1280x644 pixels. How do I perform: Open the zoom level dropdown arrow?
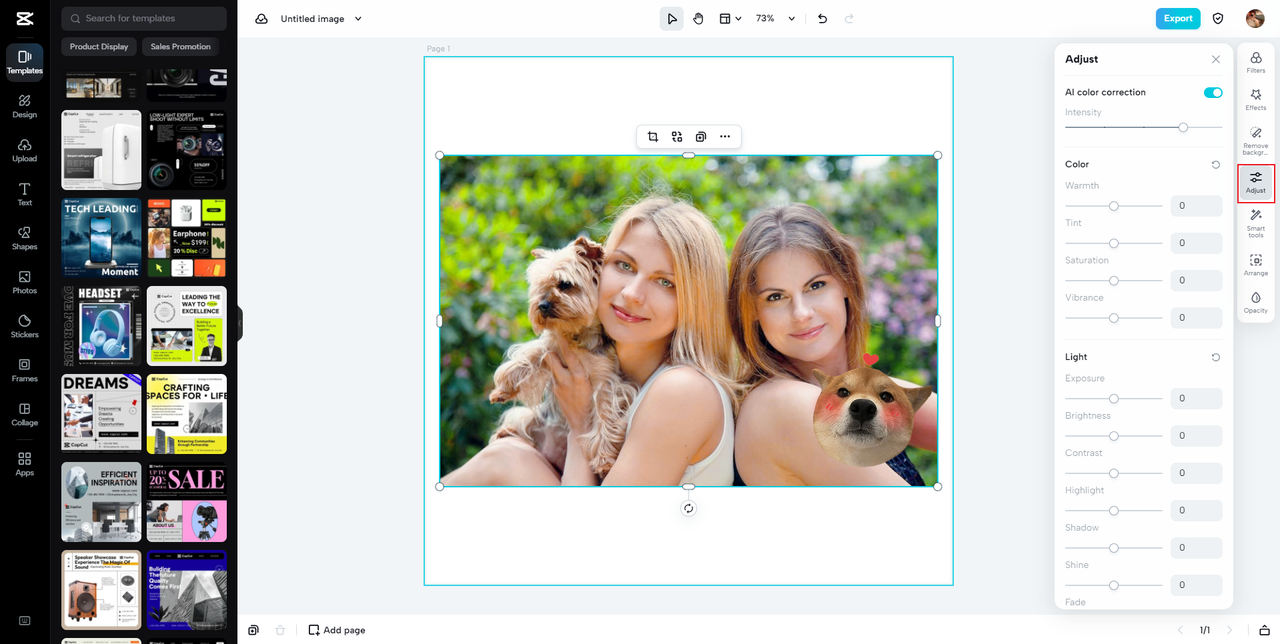[x=792, y=18]
